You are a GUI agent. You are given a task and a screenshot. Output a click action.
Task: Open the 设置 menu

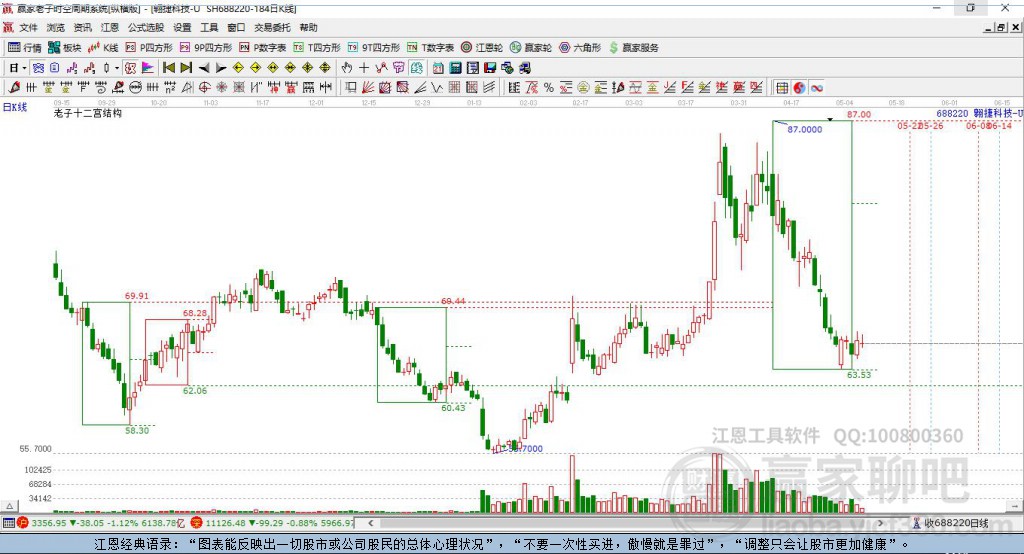tap(182, 27)
